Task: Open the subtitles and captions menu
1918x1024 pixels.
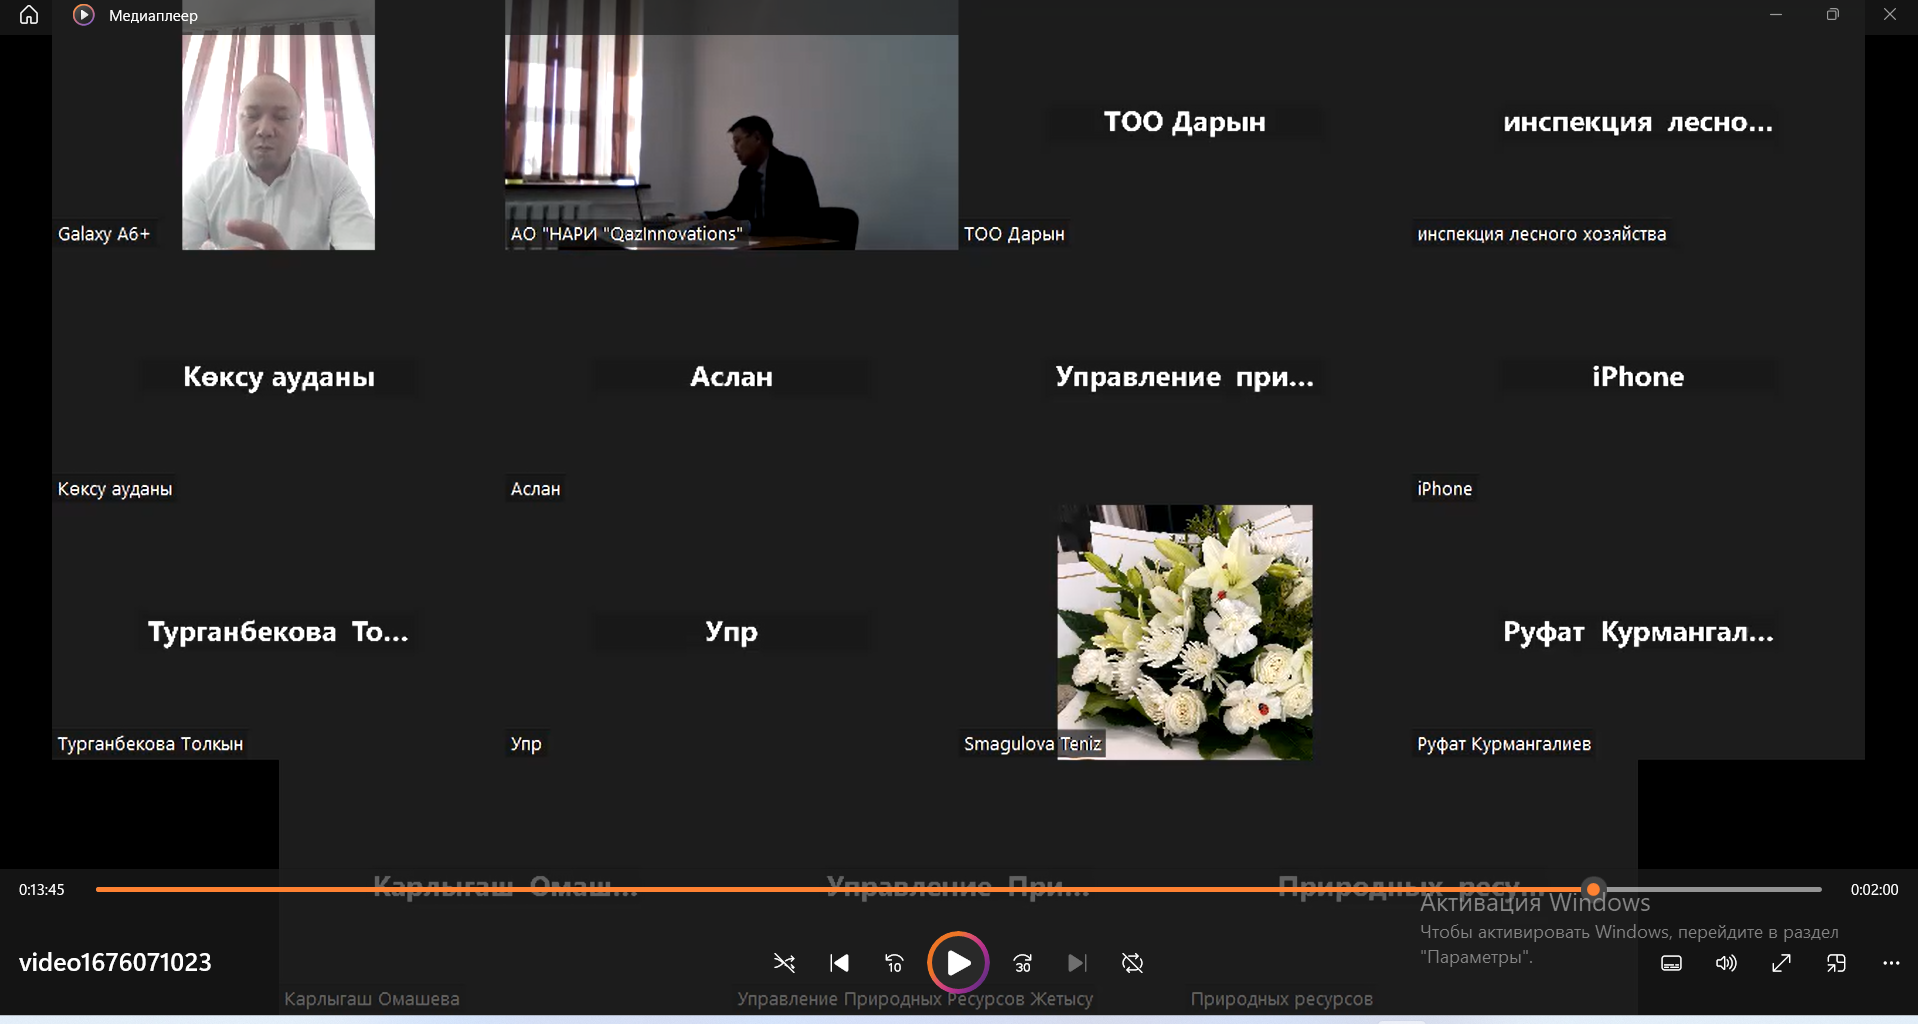Action: [x=1671, y=963]
